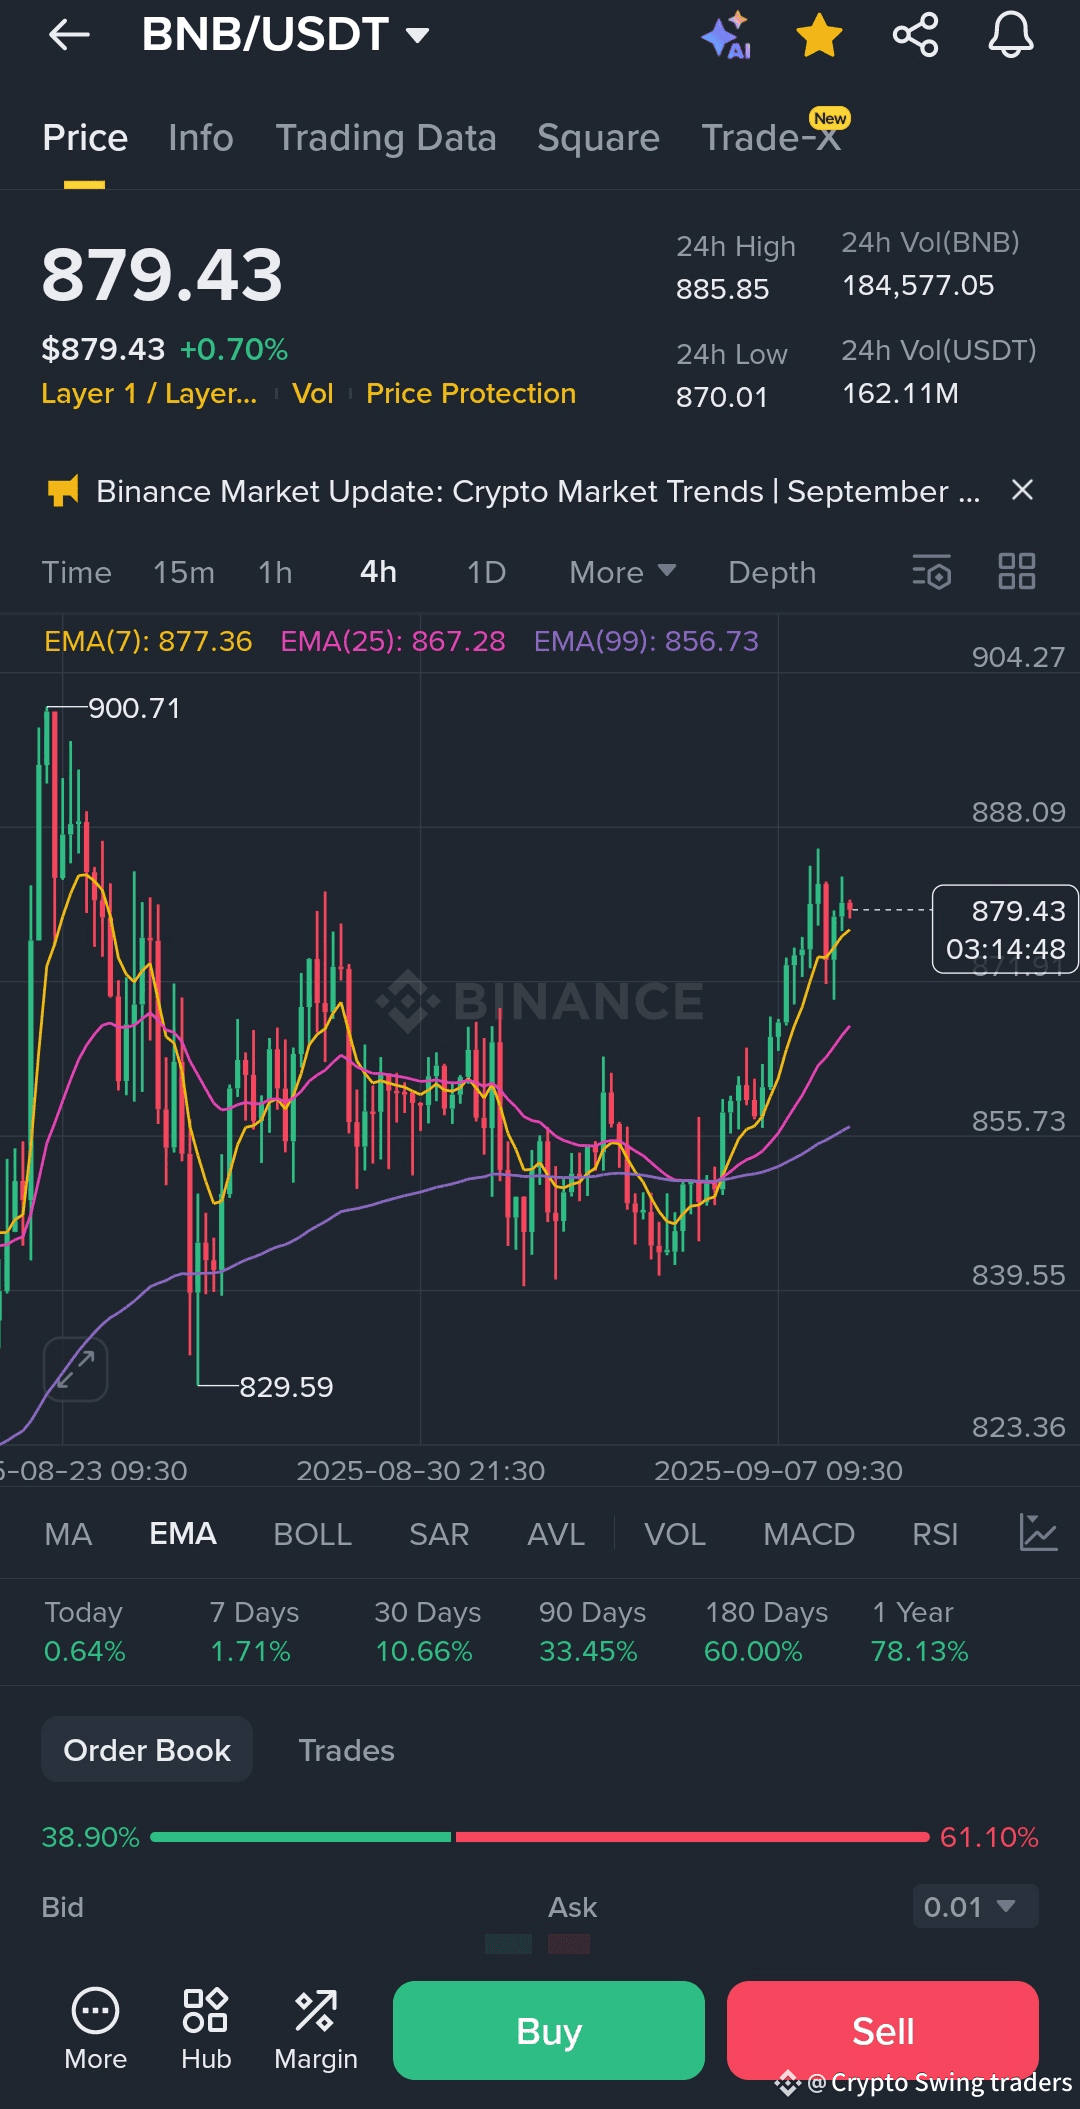This screenshot has width=1080, height=2109.
Task: Enable the BOLL indicator
Action: tap(312, 1534)
